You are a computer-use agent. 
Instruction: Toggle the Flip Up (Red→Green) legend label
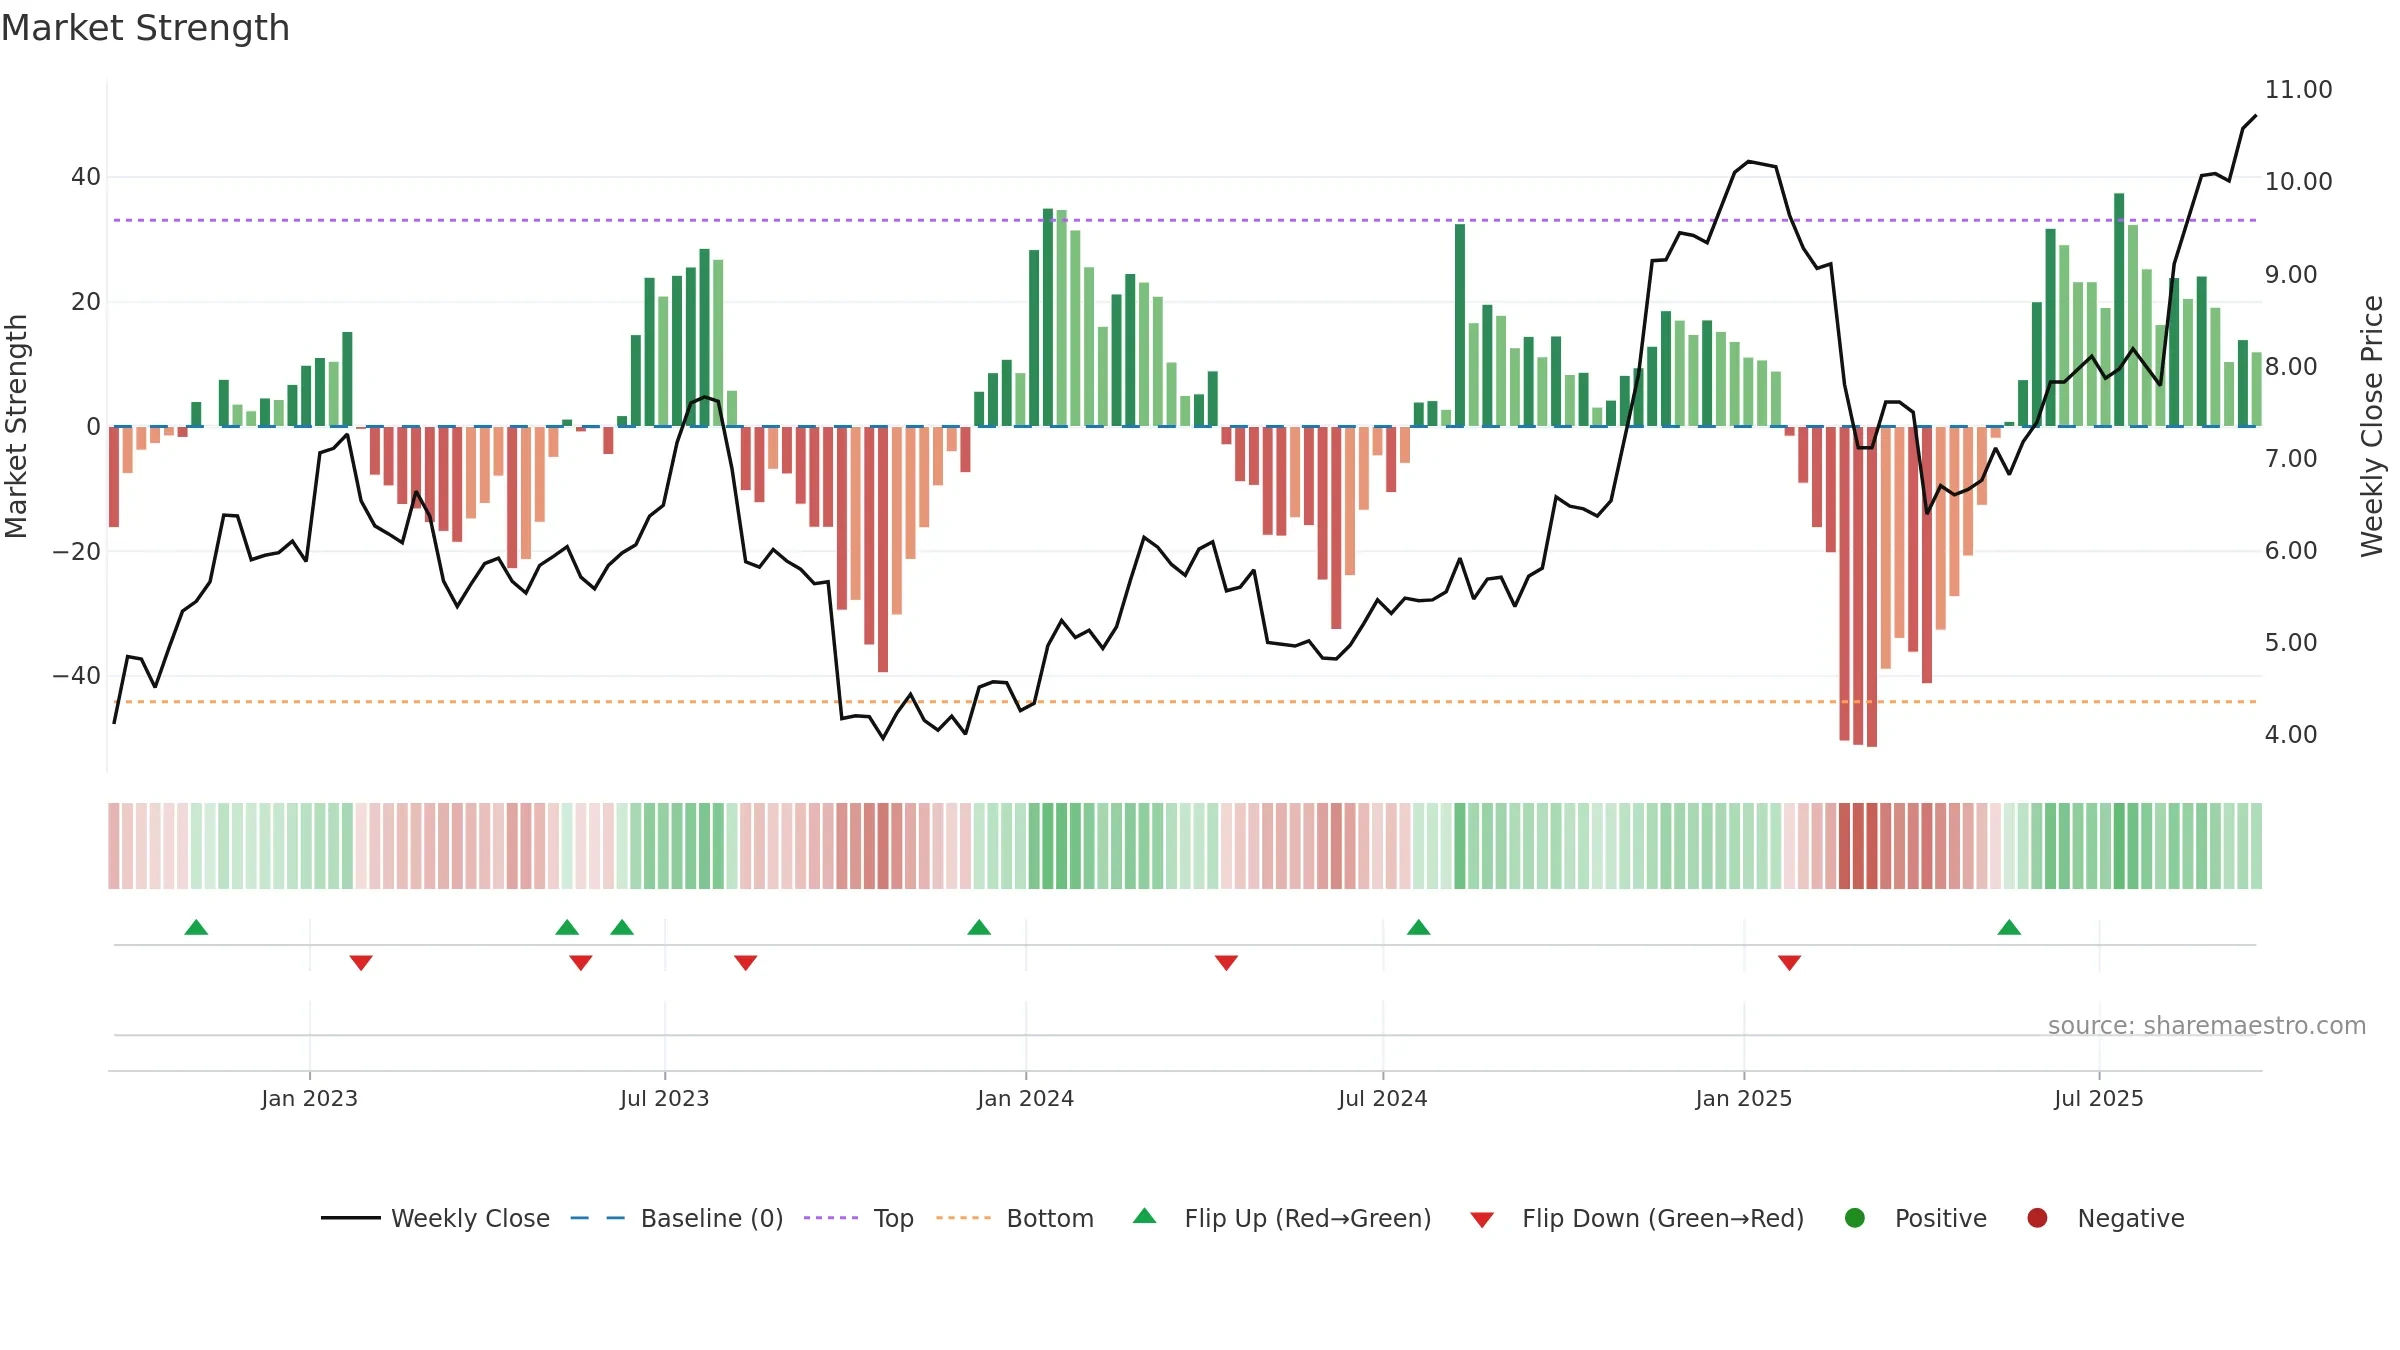pyautogui.click(x=1308, y=1219)
